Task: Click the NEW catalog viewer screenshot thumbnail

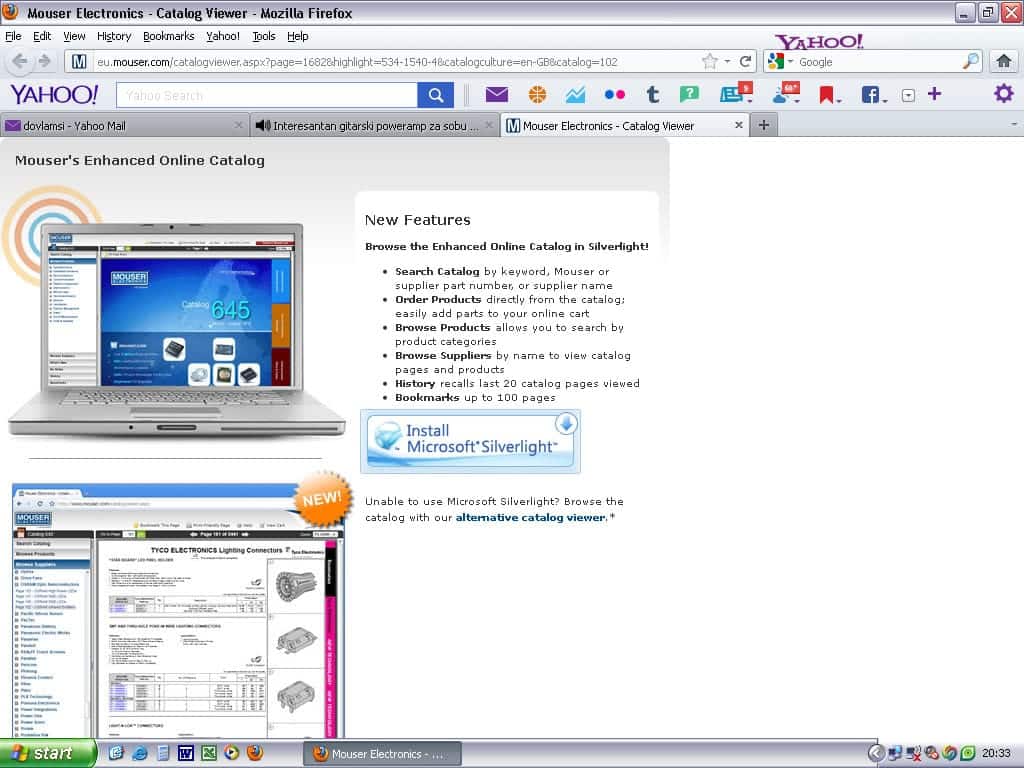Action: click(178, 609)
